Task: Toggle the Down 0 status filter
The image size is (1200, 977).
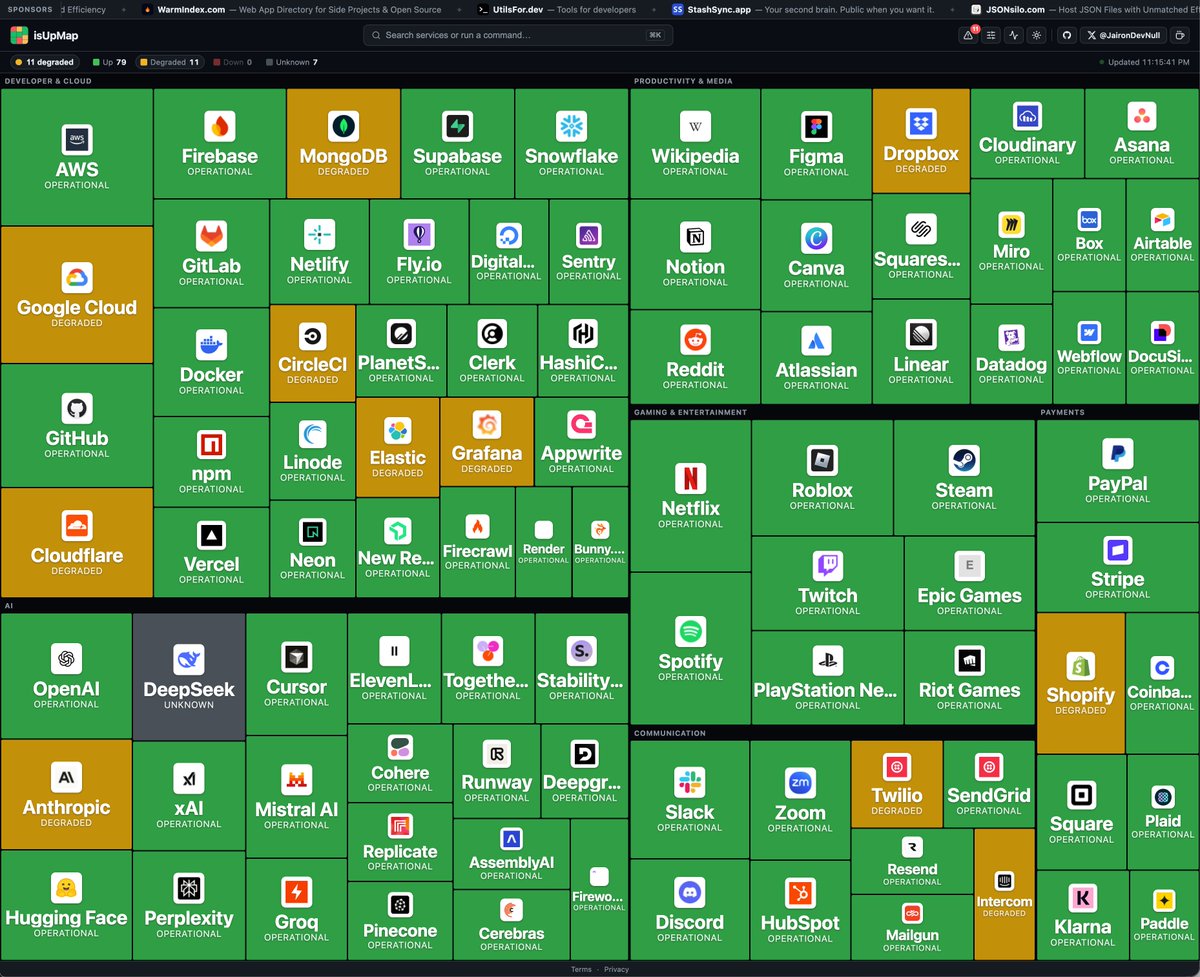Action: [231, 62]
